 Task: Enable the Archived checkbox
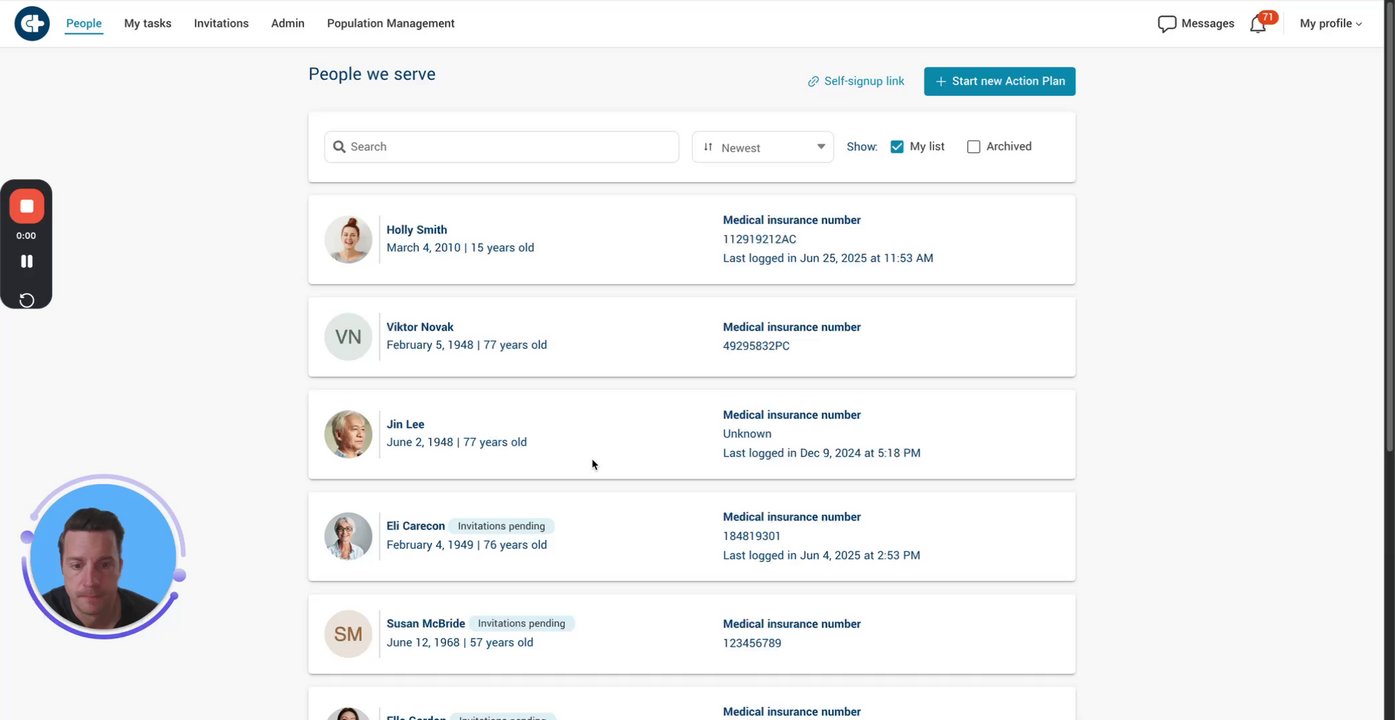[x=974, y=147]
